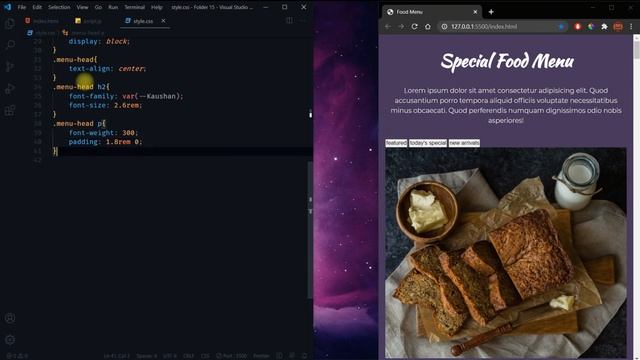Click the new arrivals button
This screenshot has height=360, width=640.
(x=464, y=143)
